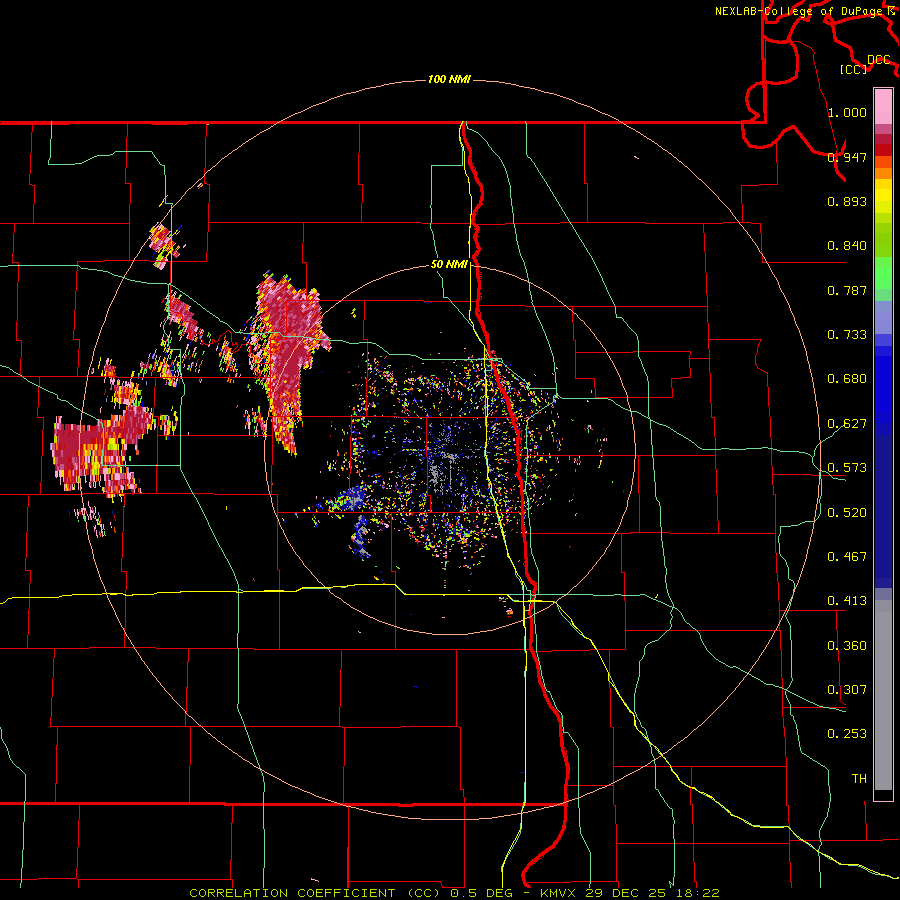Screen dimensions: 900x900
Task: Click the 100 NMI range ring label
Action: [449, 79]
